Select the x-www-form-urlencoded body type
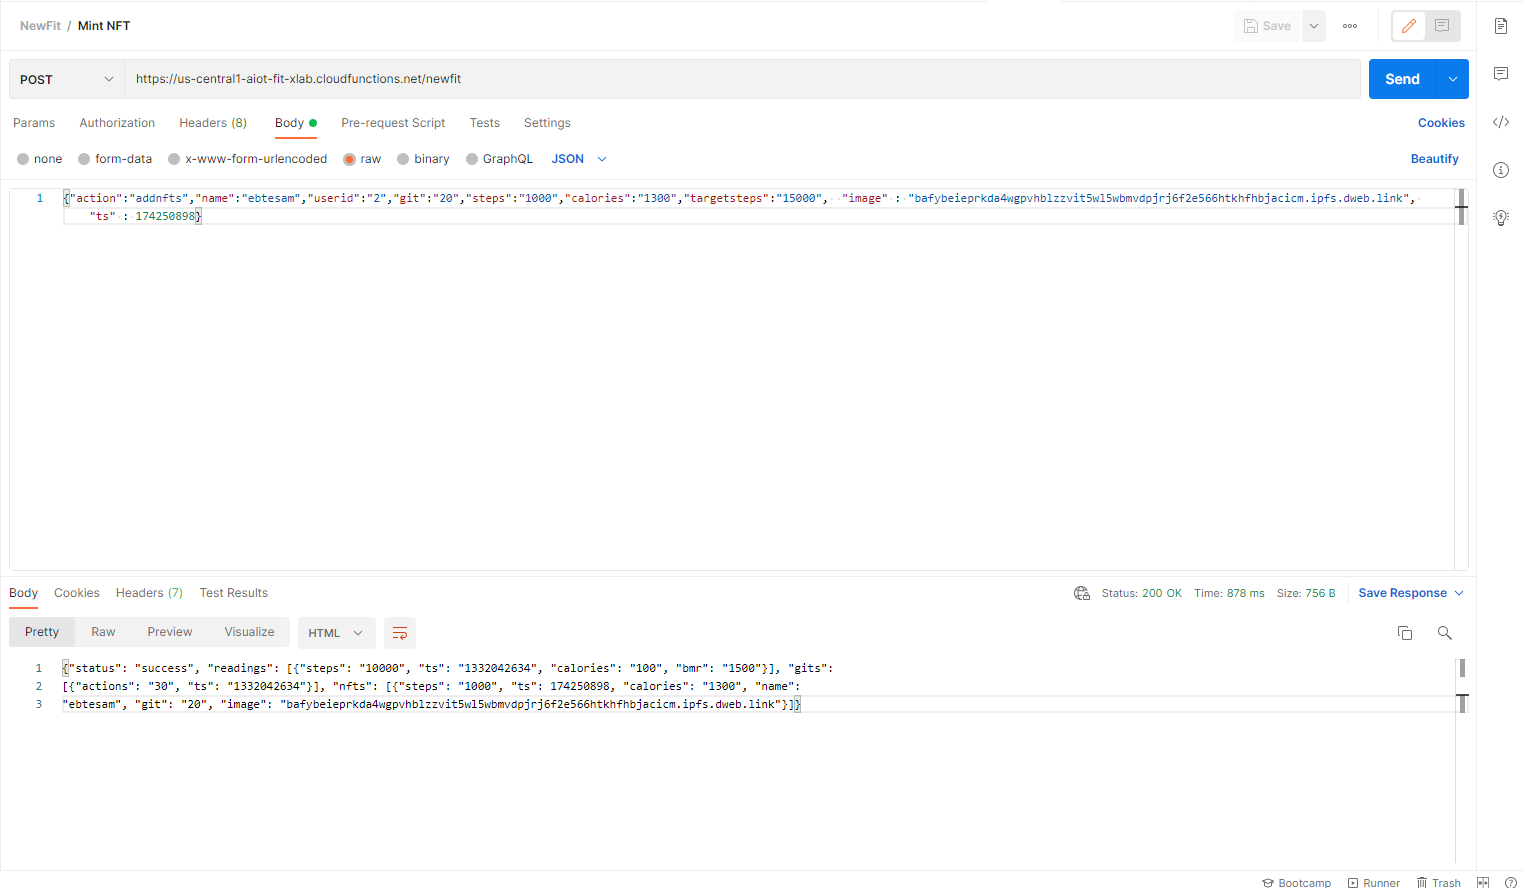The width and height of the screenshot is (1523, 888). (248, 159)
